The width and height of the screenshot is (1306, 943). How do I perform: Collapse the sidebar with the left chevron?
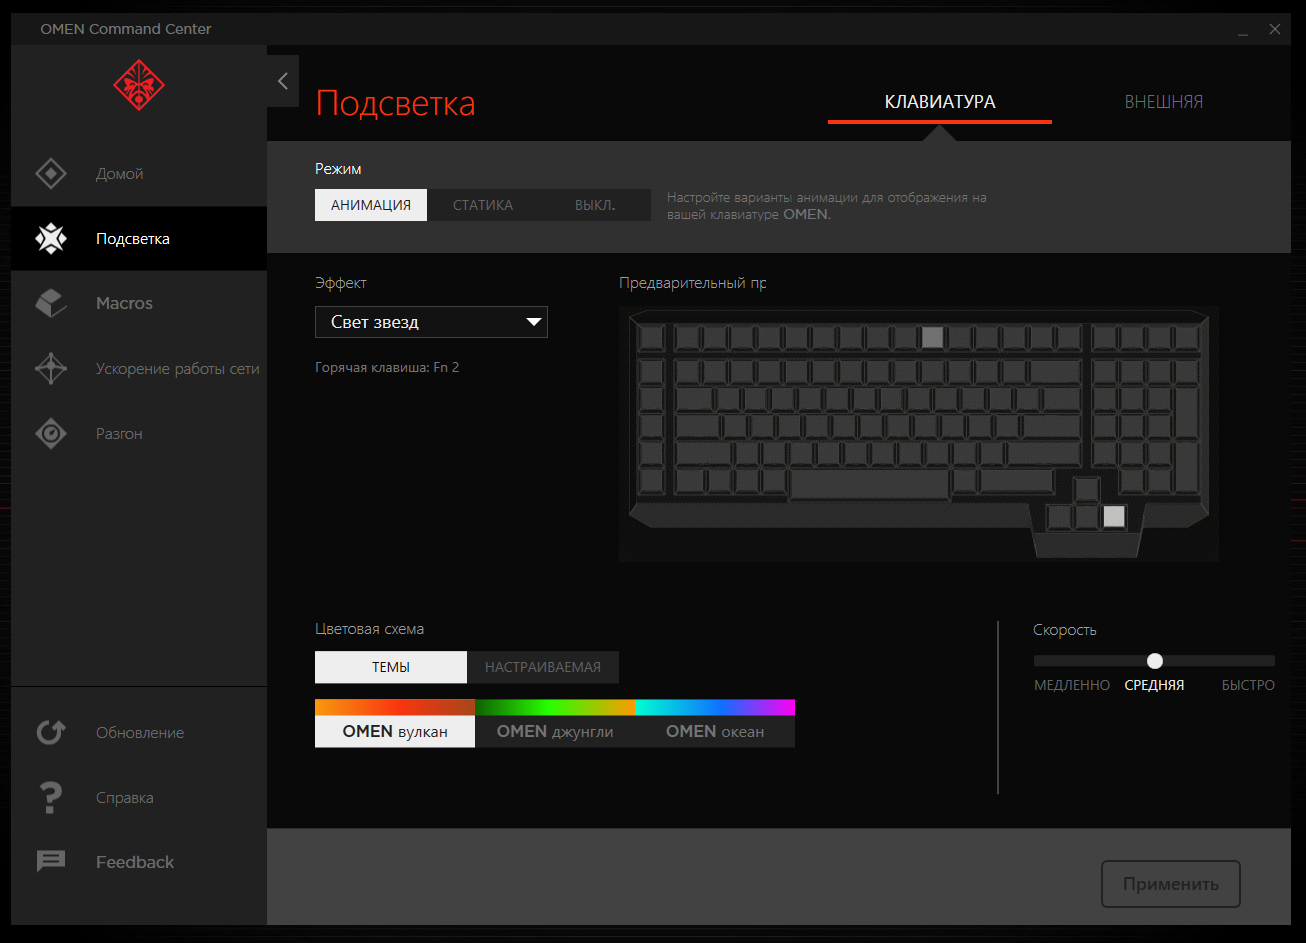[283, 81]
